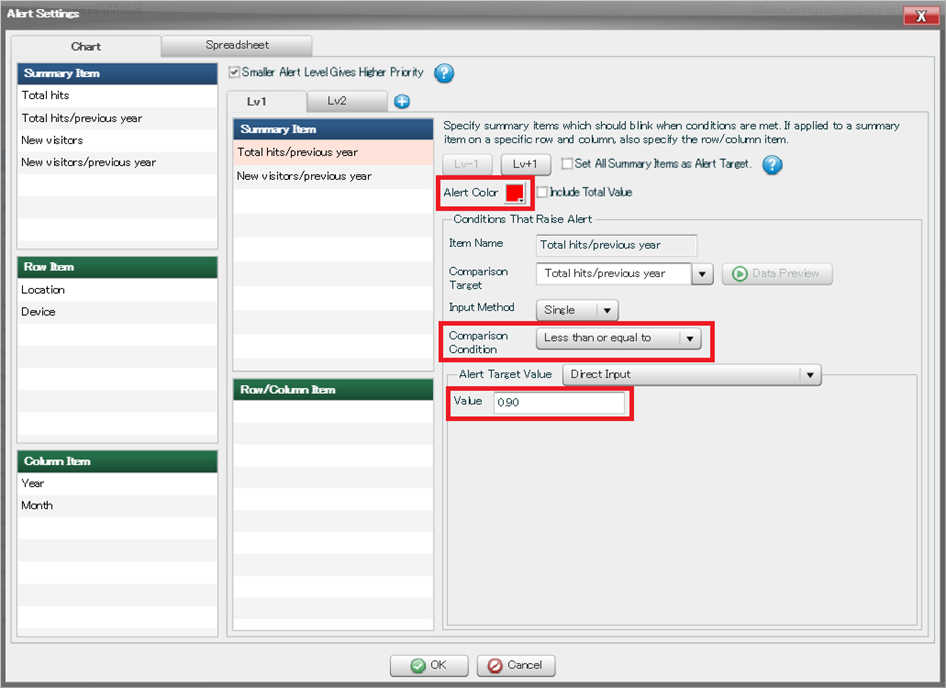
Task: Select Month in the Column Item list
Action: 118,506
